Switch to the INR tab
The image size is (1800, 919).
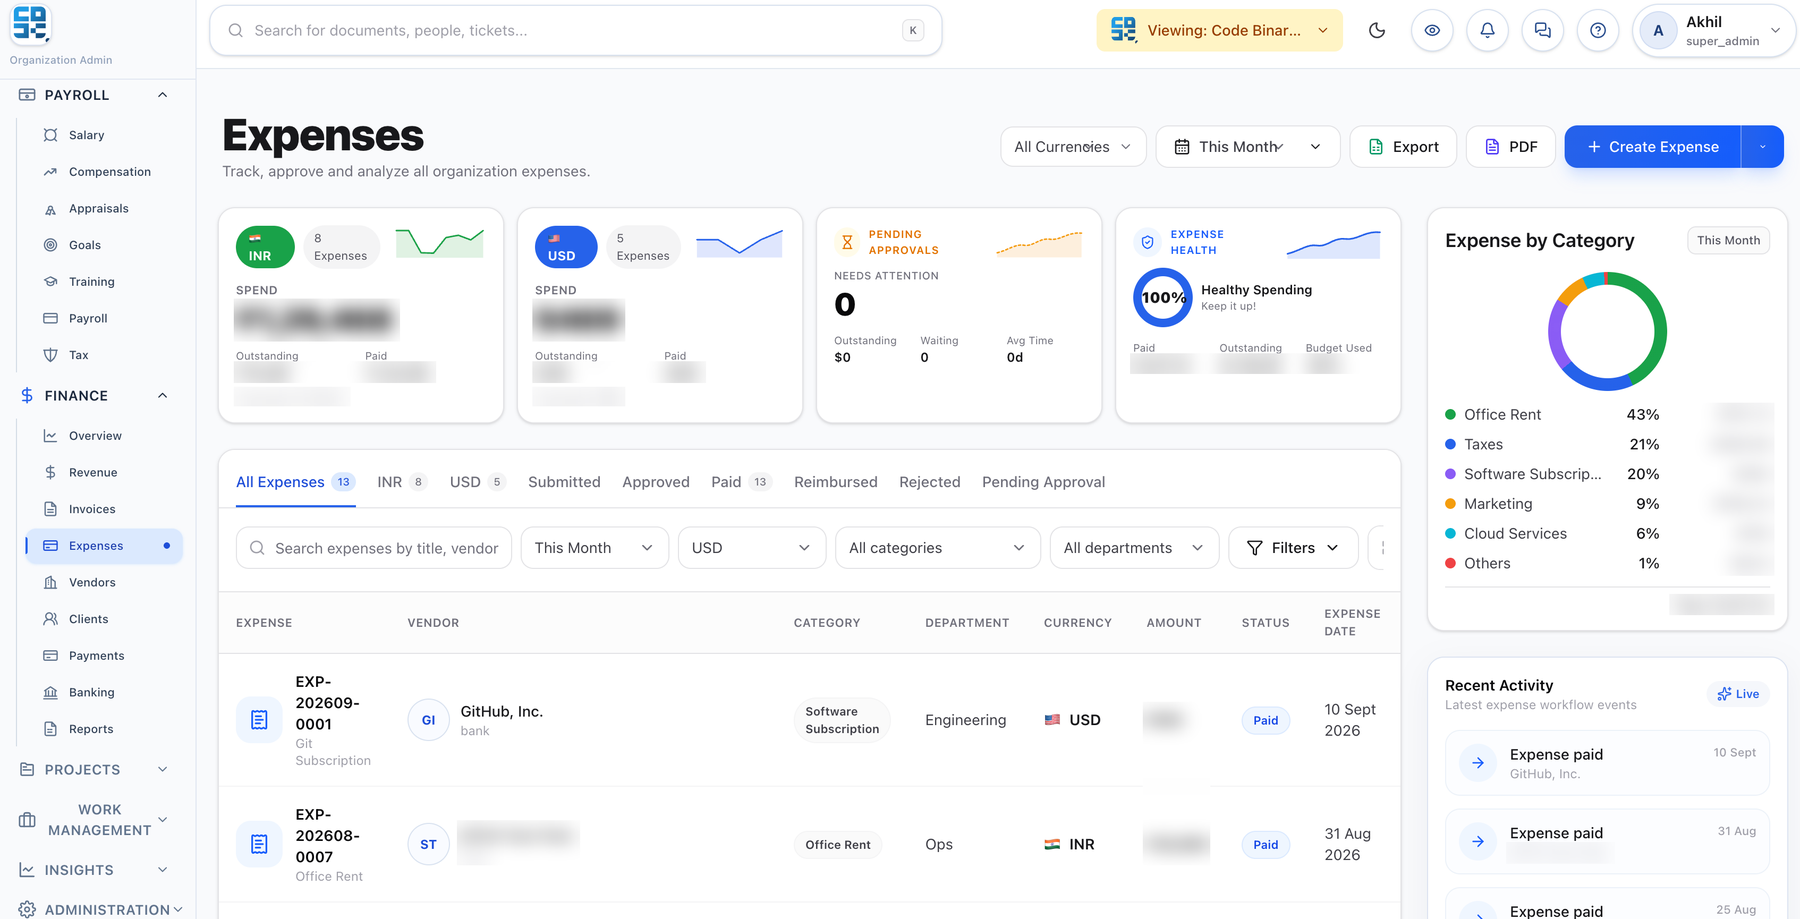402,482
